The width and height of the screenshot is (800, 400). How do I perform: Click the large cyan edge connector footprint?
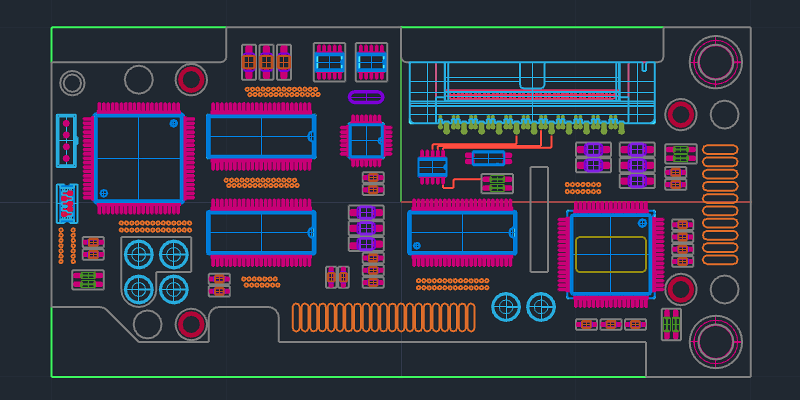532,93
